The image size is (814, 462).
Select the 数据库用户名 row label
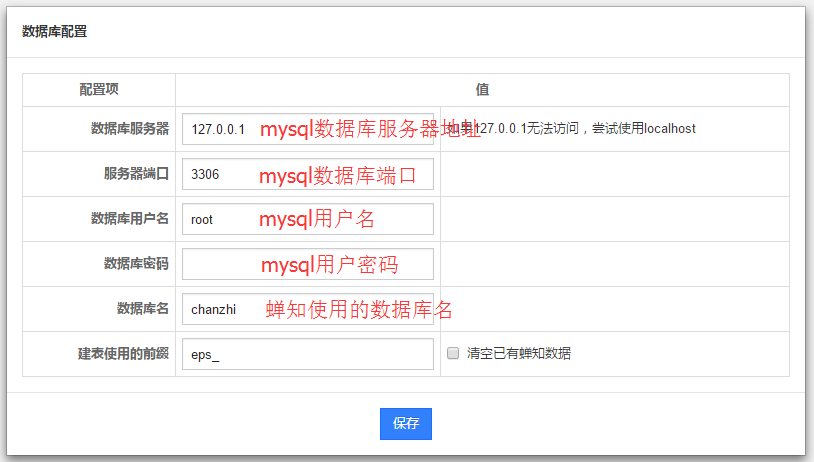pos(129,219)
